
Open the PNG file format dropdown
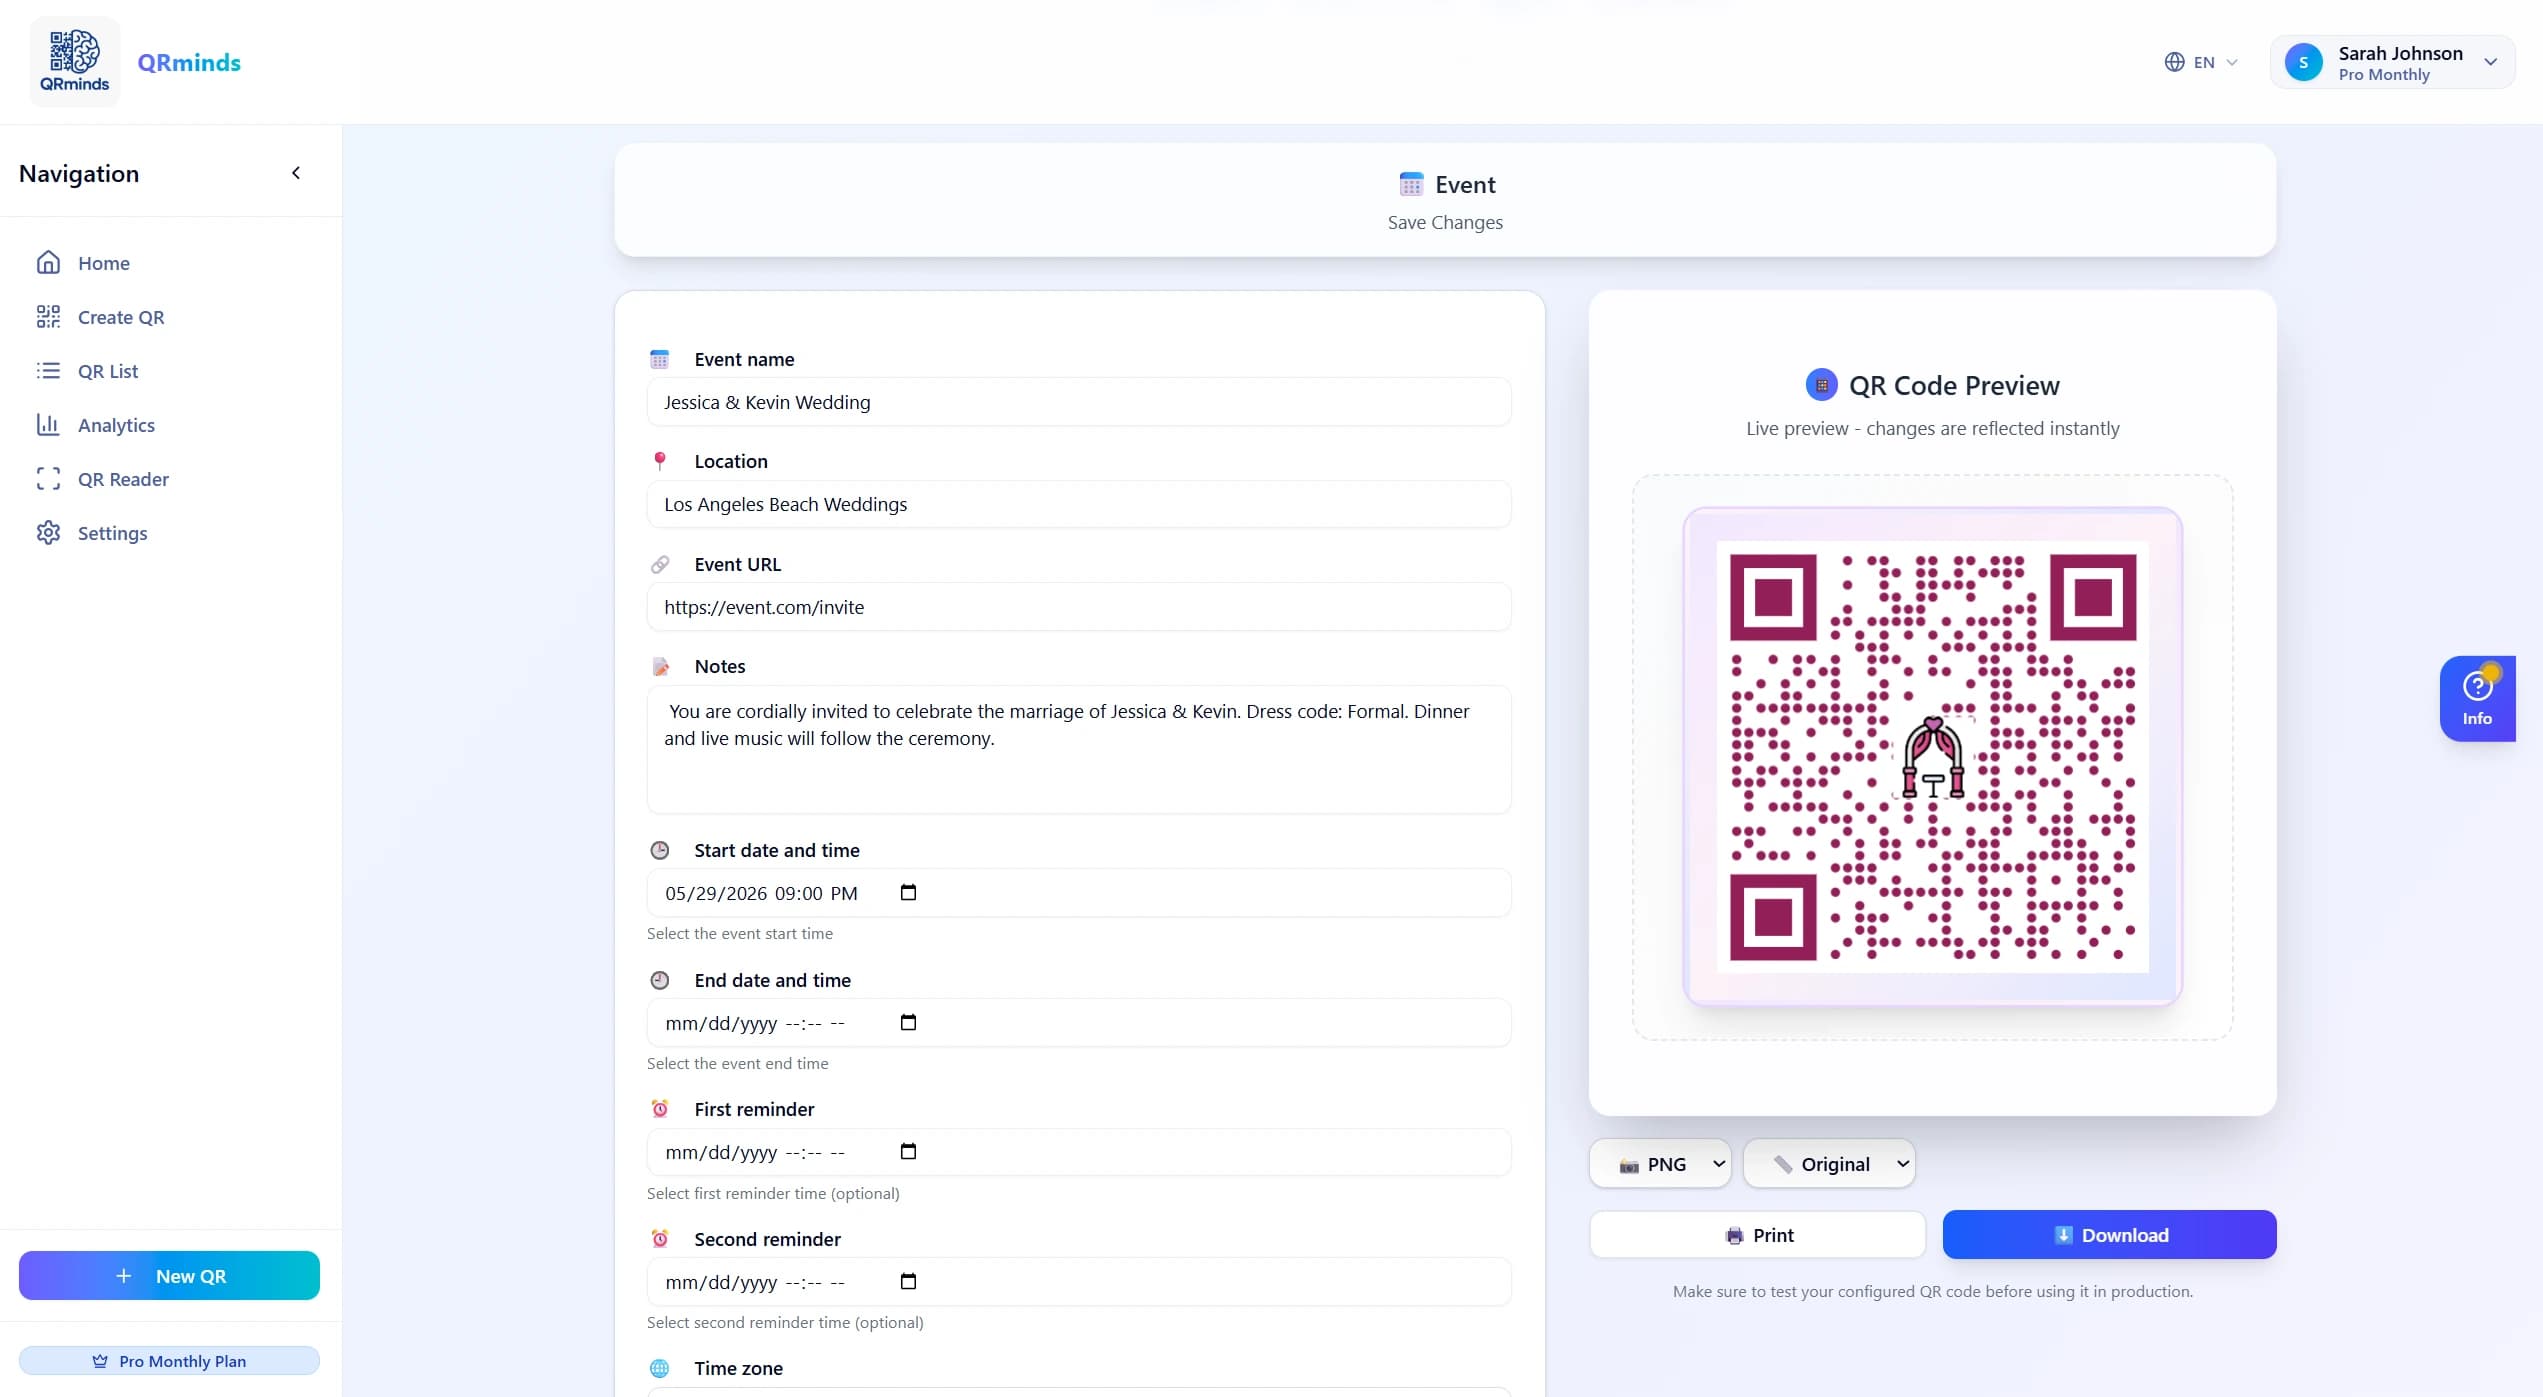pos(1659,1163)
